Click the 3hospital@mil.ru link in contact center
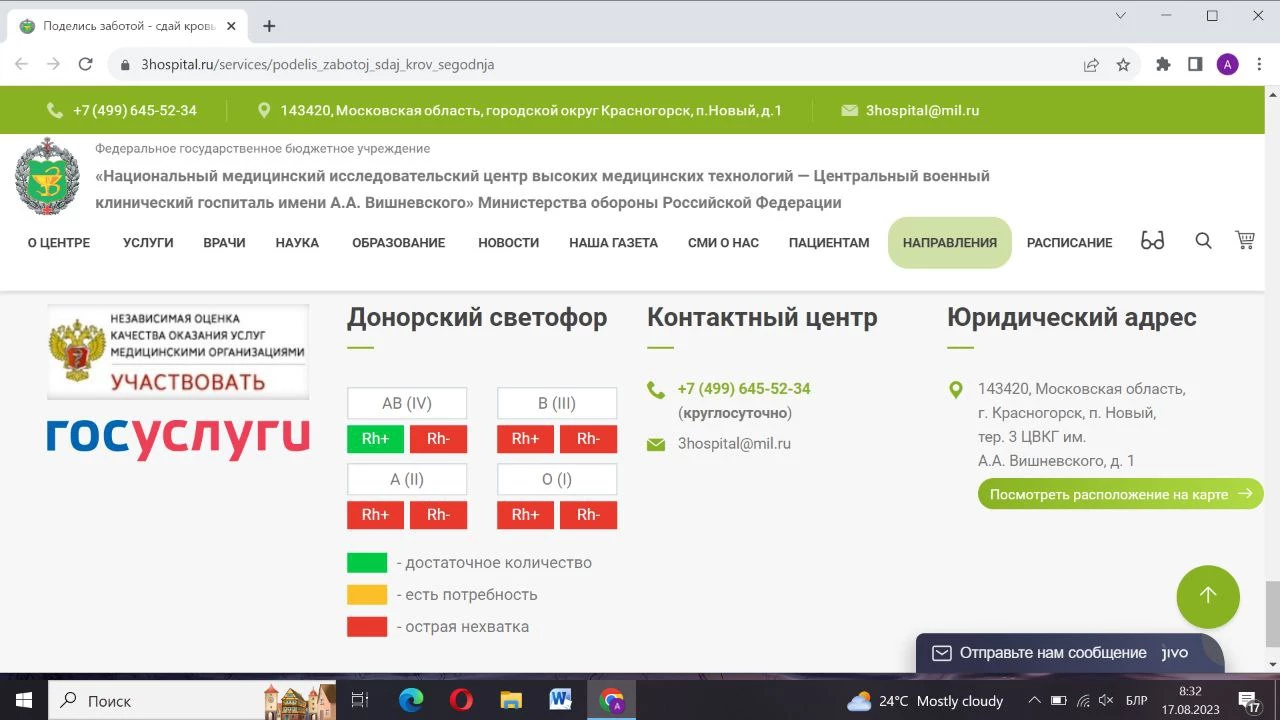Image resolution: width=1280 pixels, height=720 pixels. pyautogui.click(x=734, y=444)
